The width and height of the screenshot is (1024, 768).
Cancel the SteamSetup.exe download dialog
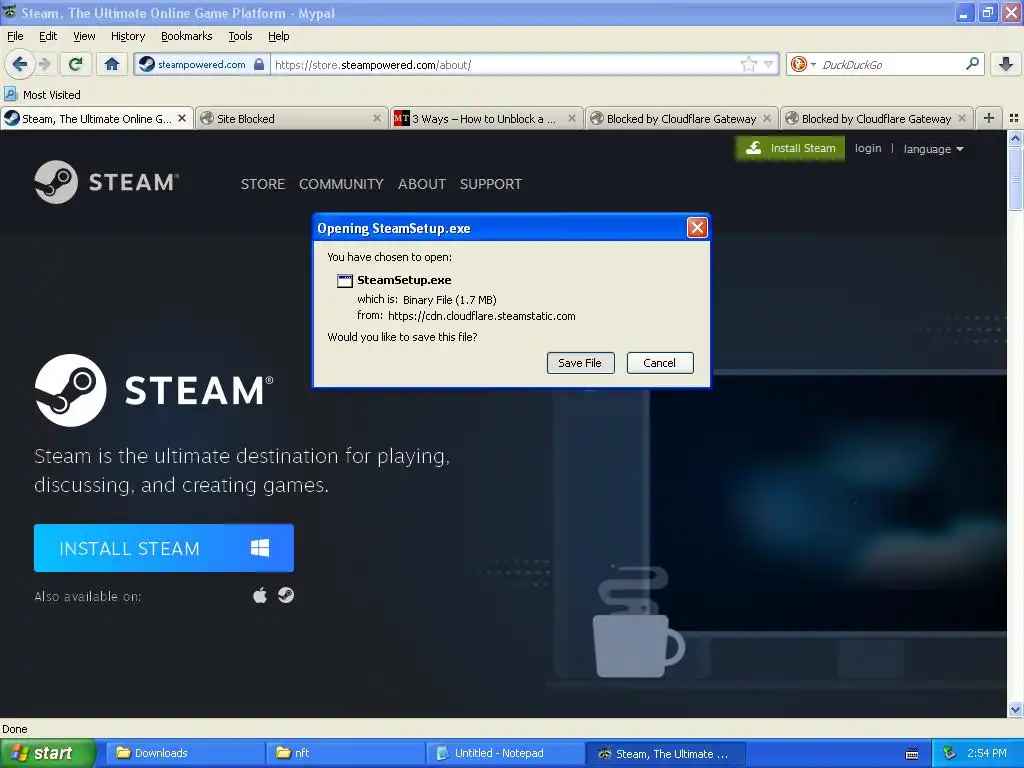(x=660, y=363)
